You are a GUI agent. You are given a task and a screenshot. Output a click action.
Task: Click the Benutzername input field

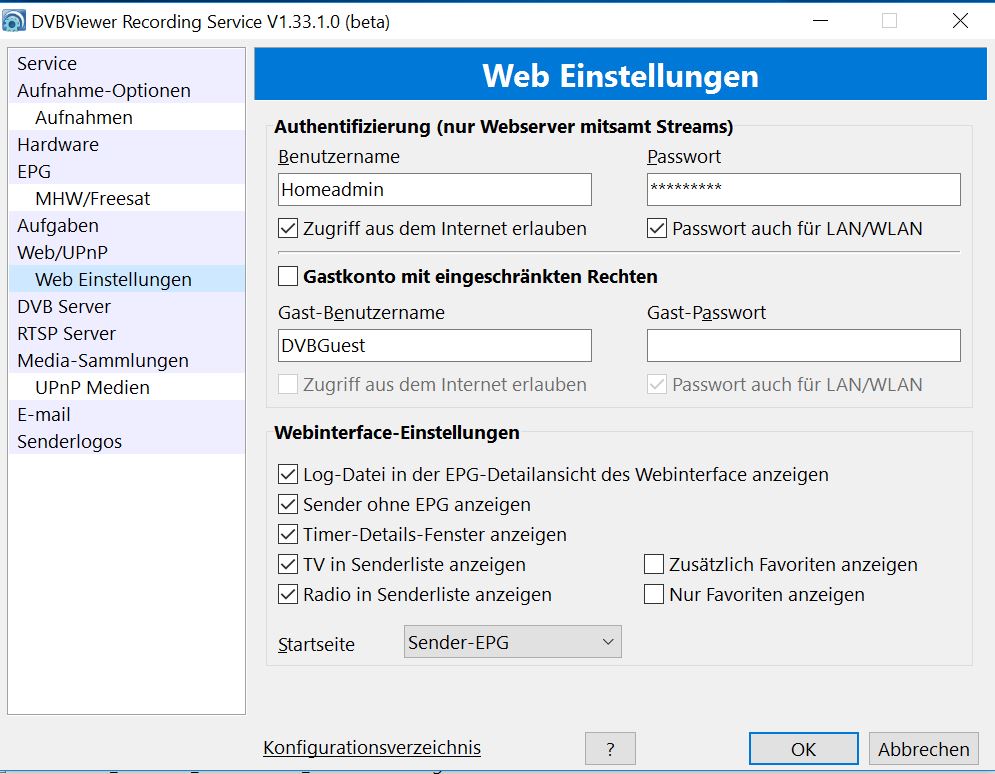click(x=435, y=189)
